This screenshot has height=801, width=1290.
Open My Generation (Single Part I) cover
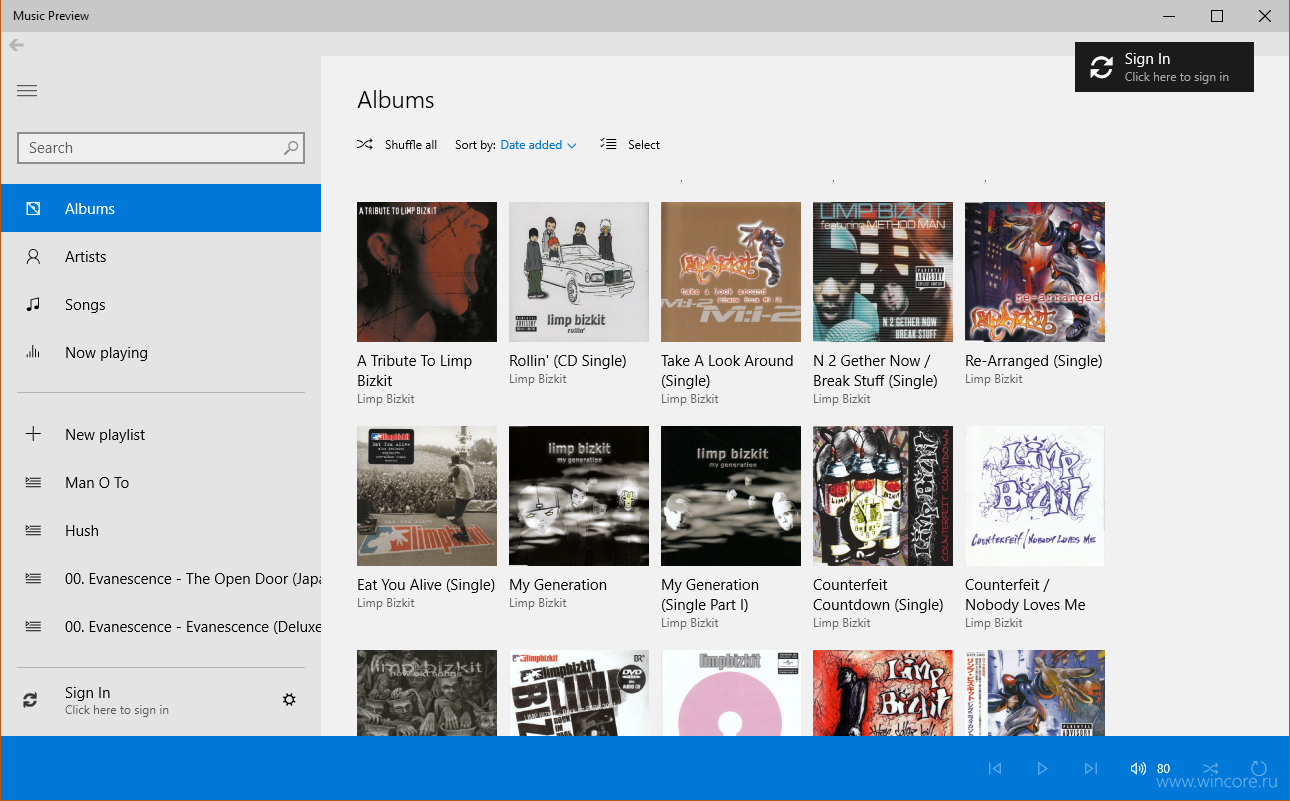(x=731, y=496)
